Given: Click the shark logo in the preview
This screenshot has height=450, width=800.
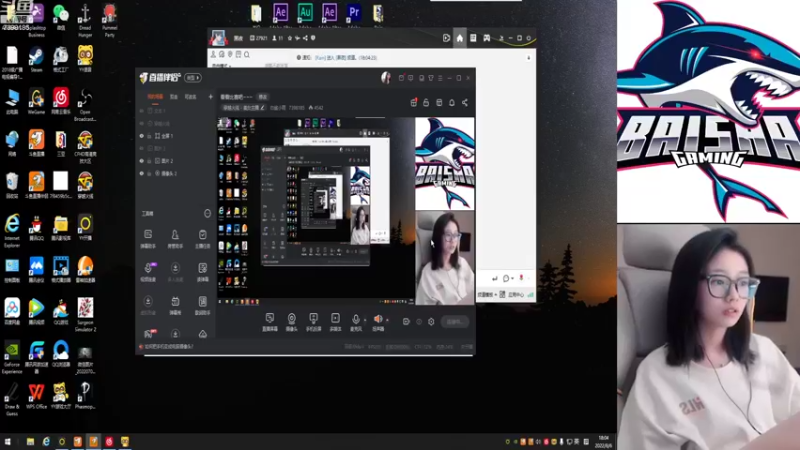Looking at the screenshot, I should coord(444,163).
